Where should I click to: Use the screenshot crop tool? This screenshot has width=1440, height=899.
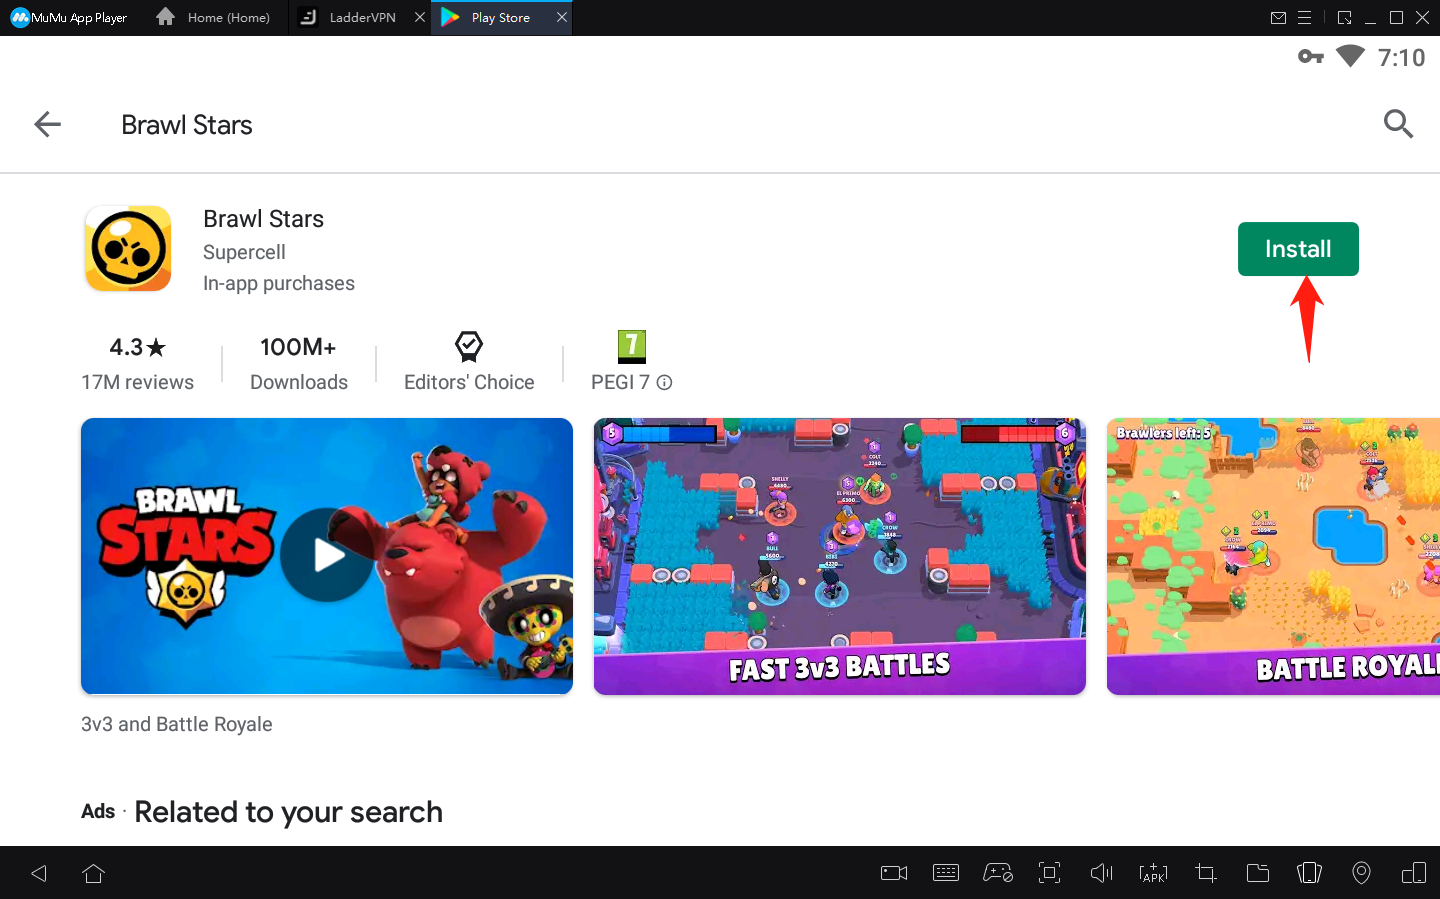click(x=1205, y=872)
